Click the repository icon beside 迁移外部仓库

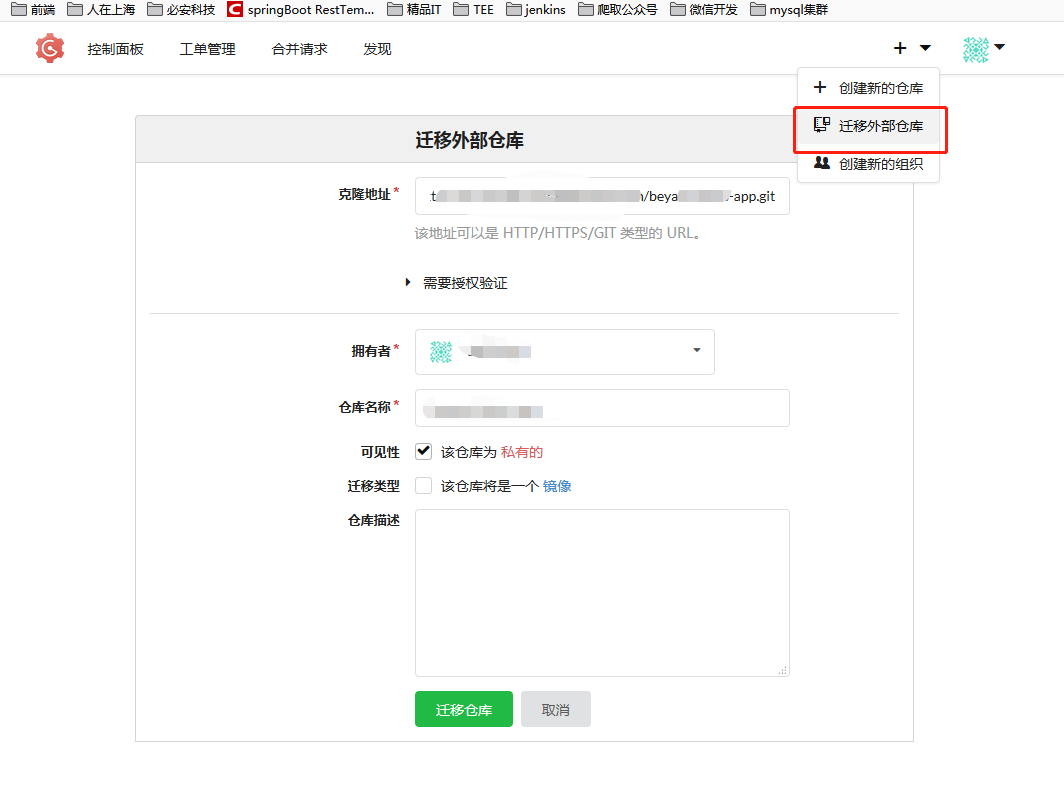tap(821, 124)
